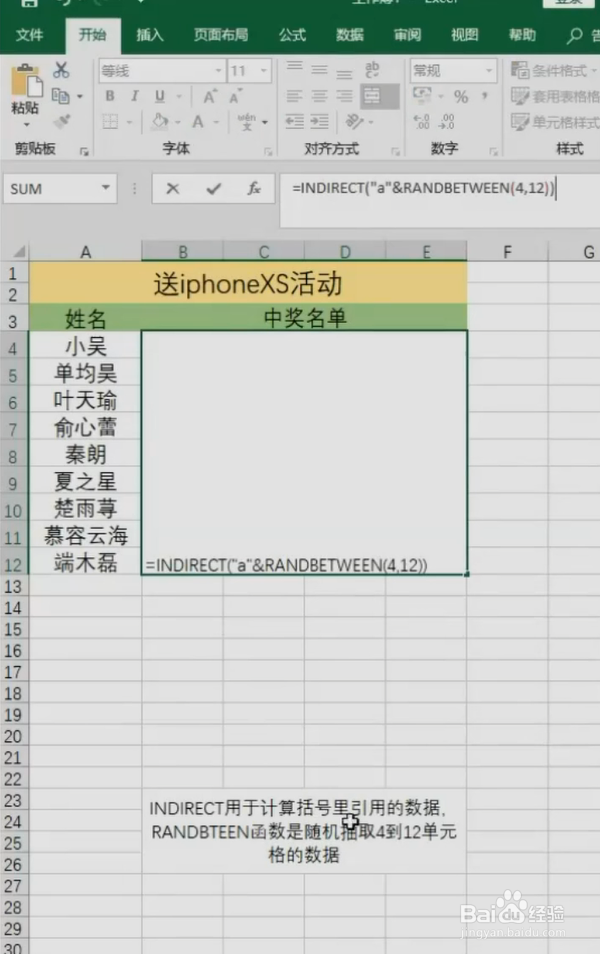Click the Align Left icon
The height and width of the screenshot is (954, 600).
295,96
